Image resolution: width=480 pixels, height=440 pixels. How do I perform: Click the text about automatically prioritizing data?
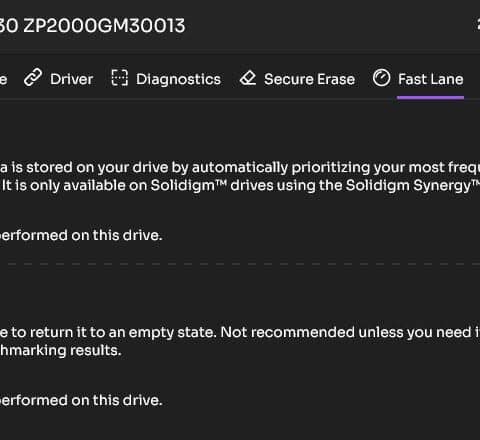(x=240, y=168)
